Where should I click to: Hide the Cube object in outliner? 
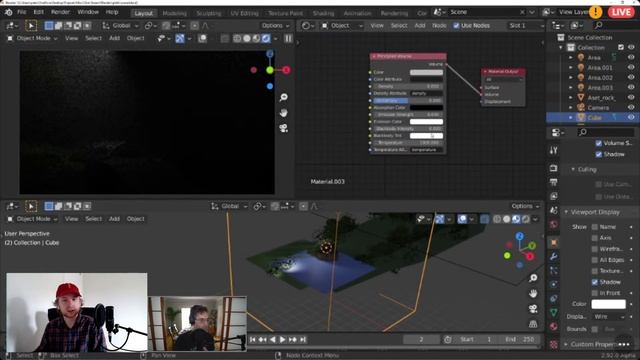631,118
